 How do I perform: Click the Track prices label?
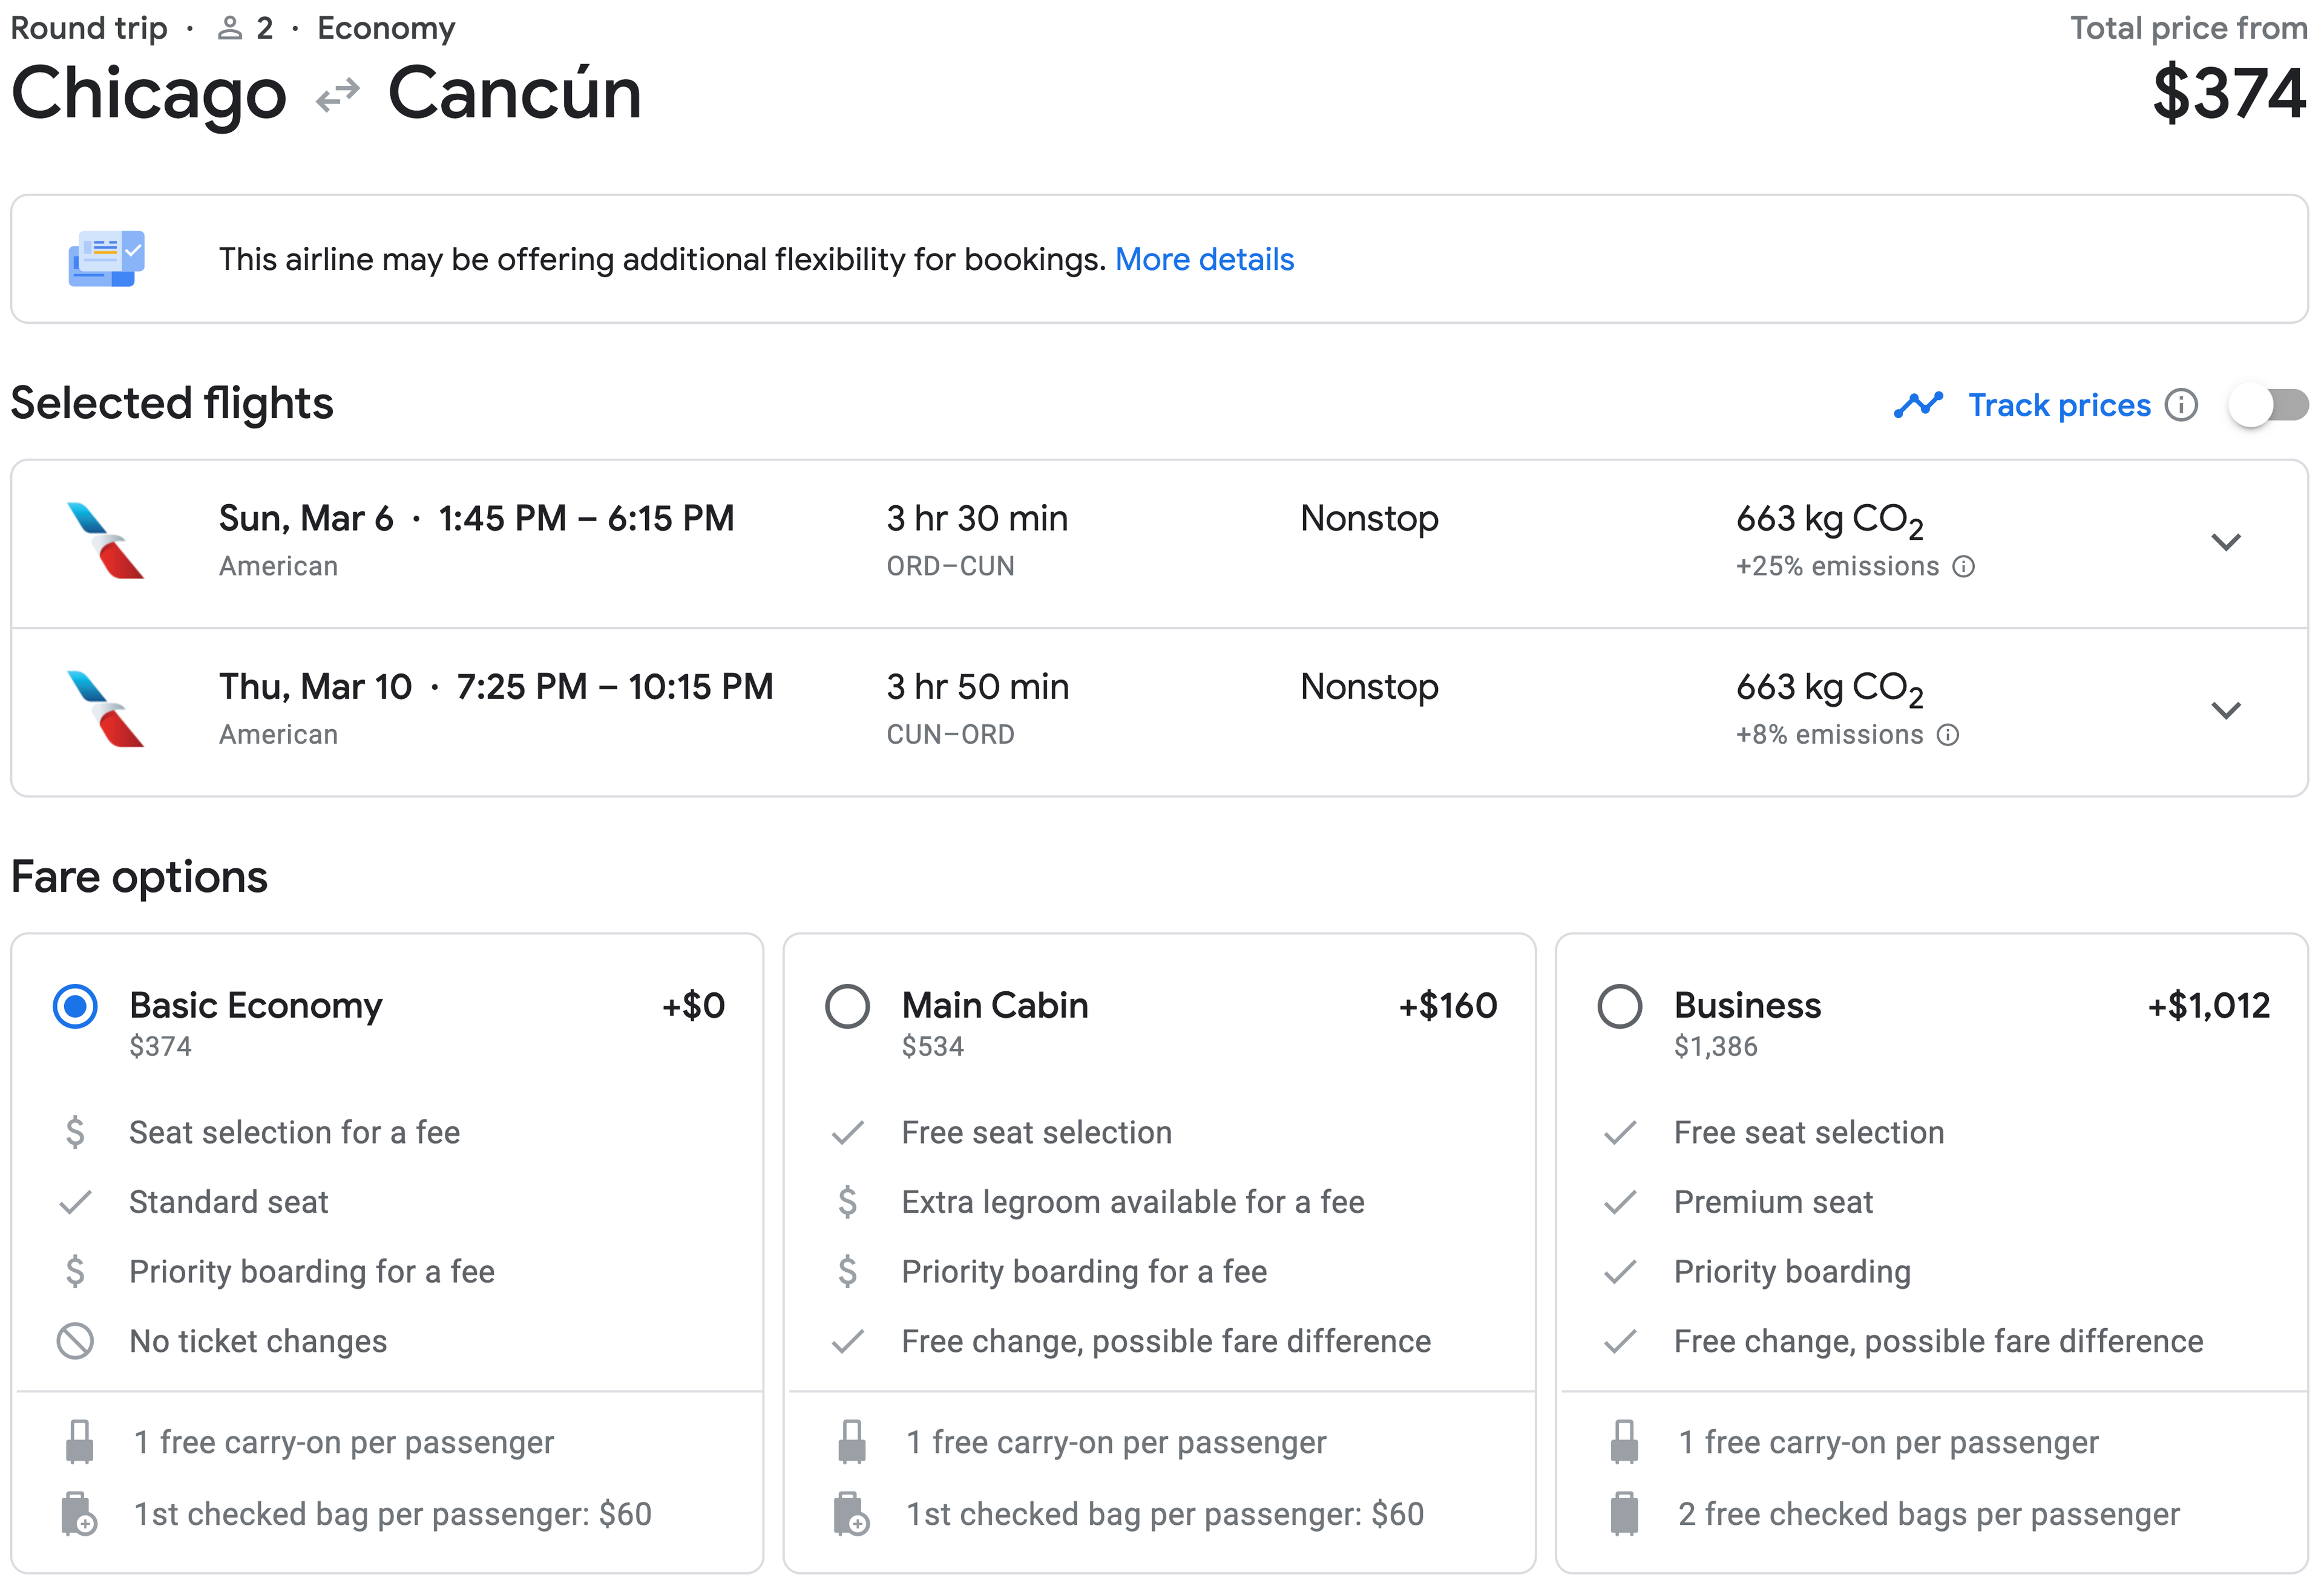(2059, 405)
